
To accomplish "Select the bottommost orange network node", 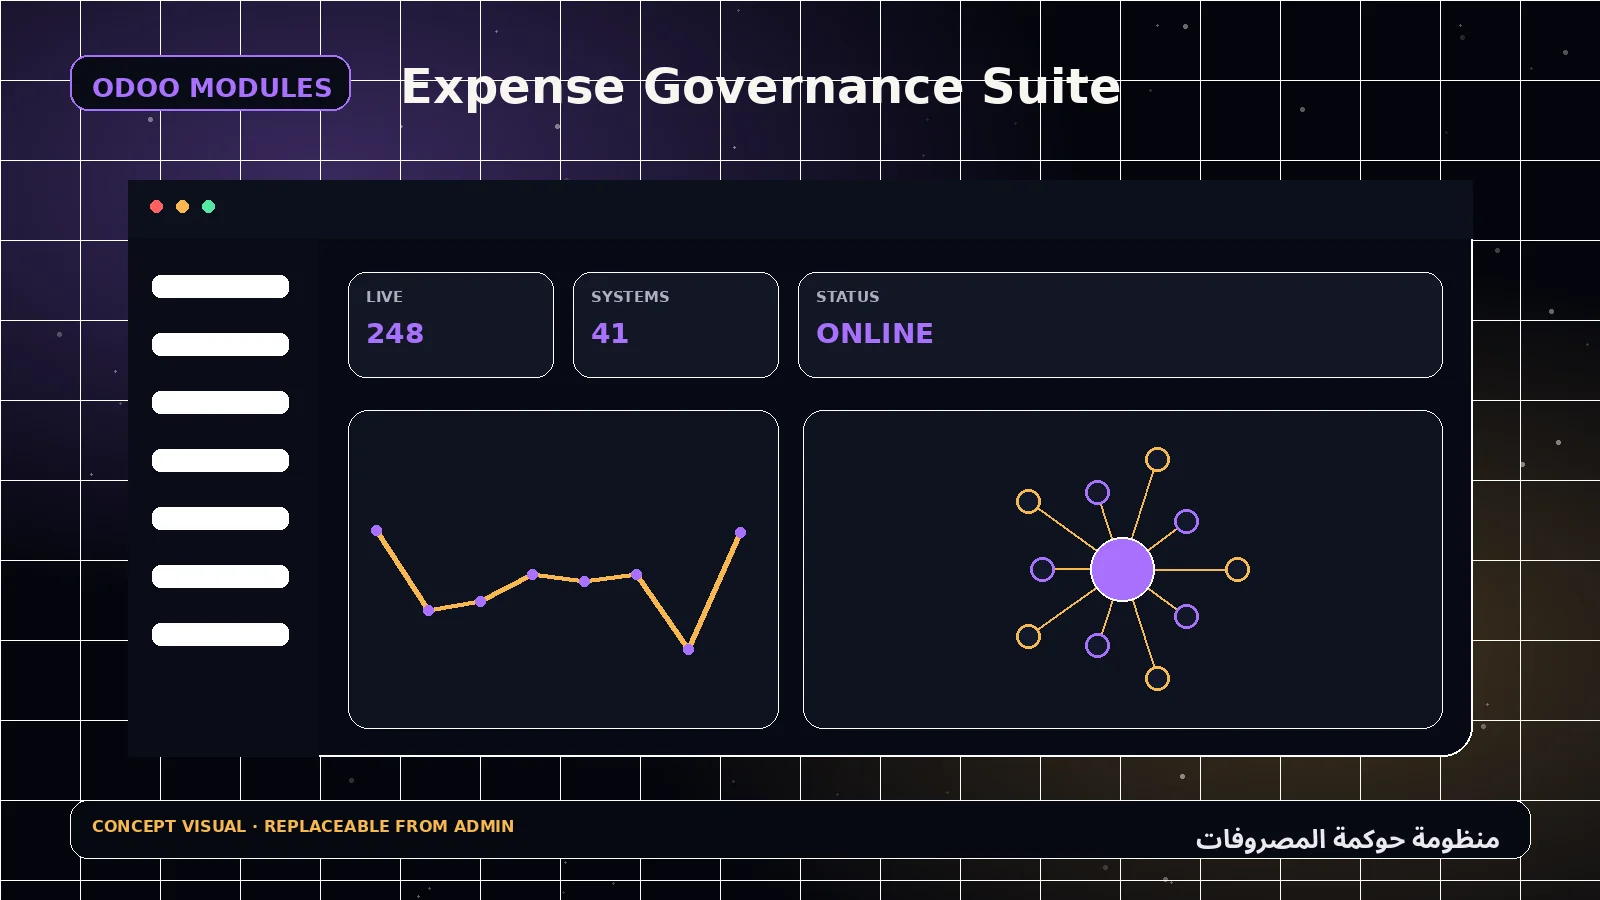I will pos(1157,679).
